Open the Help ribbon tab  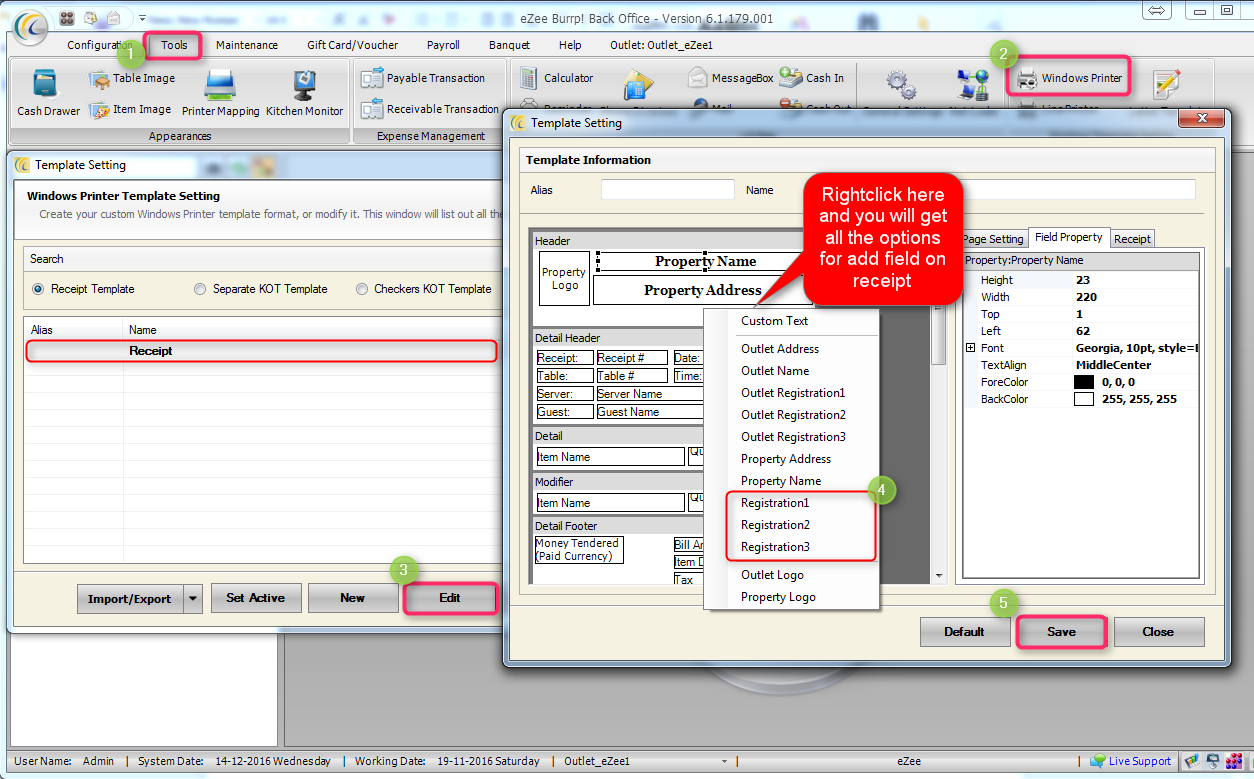click(x=570, y=45)
